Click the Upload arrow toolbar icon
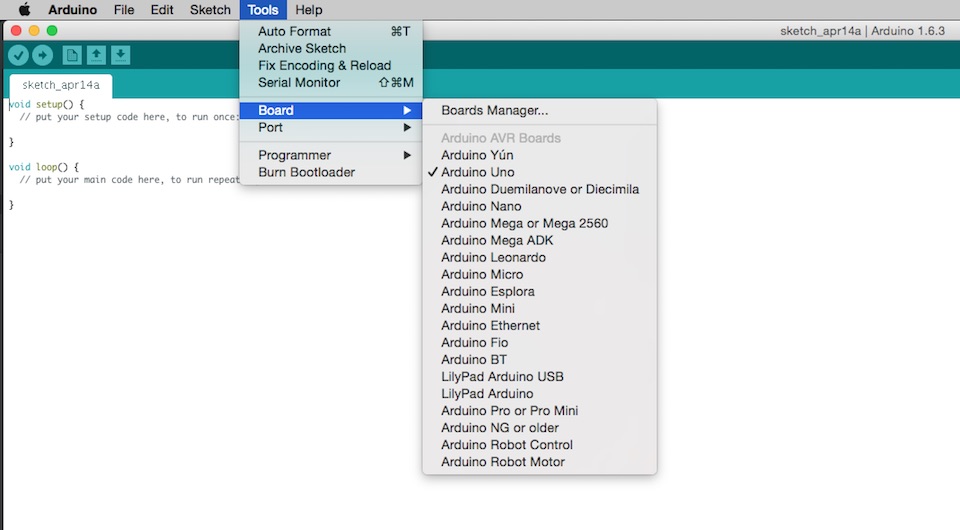 tap(42, 56)
